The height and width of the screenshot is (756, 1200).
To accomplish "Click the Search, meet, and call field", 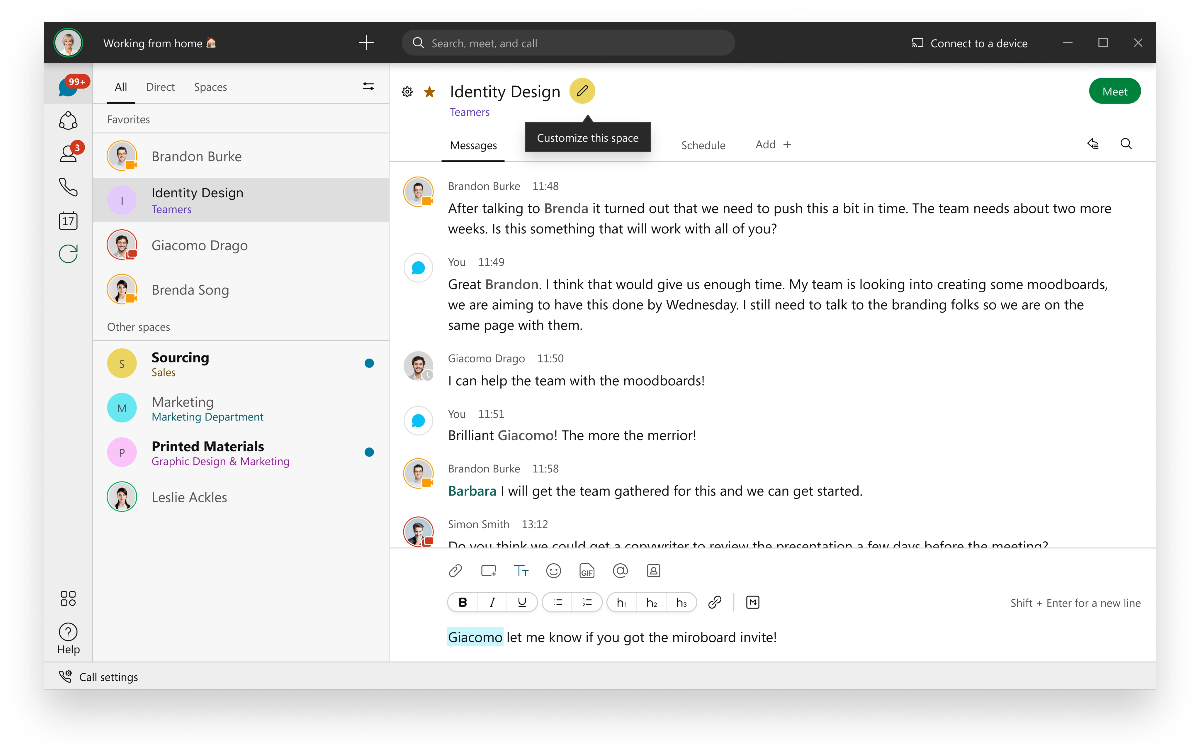I will [x=568, y=43].
